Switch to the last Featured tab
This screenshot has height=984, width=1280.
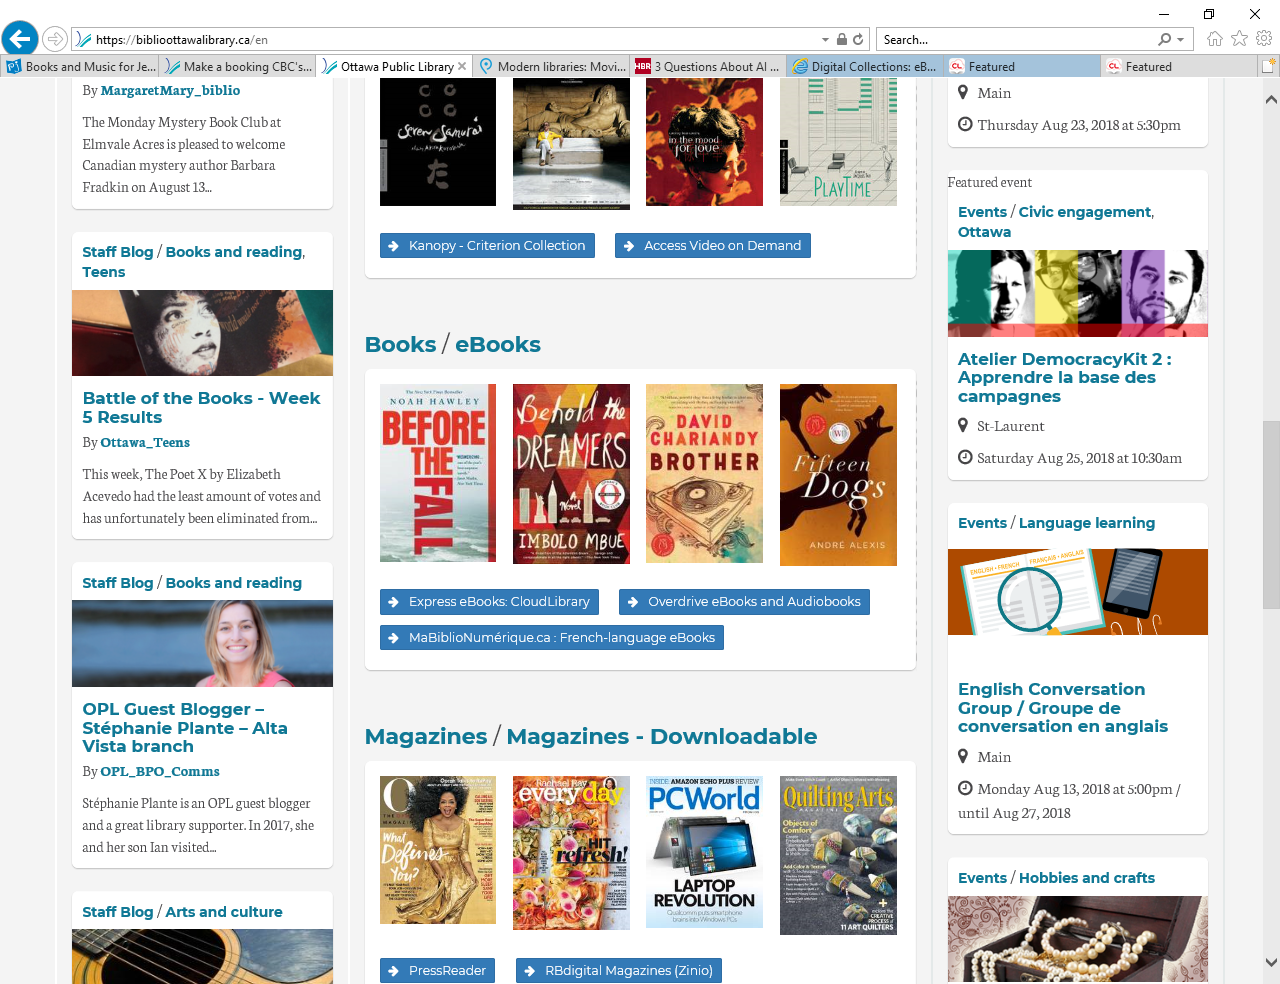[1178, 66]
